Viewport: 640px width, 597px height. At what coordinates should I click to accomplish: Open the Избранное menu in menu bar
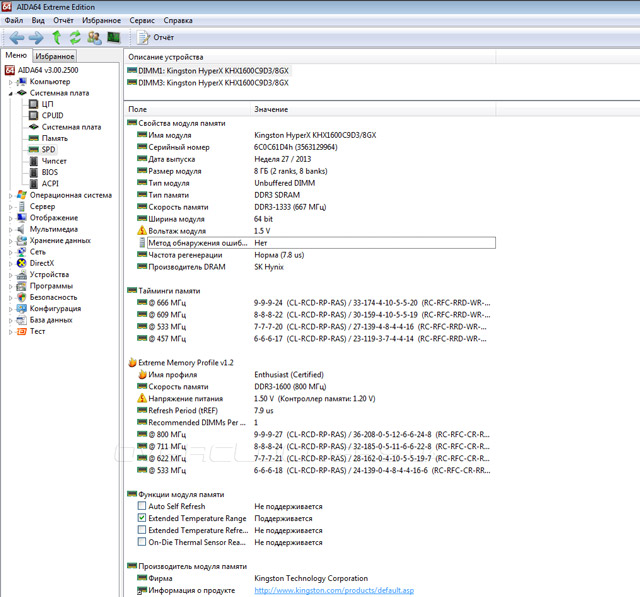(x=101, y=20)
